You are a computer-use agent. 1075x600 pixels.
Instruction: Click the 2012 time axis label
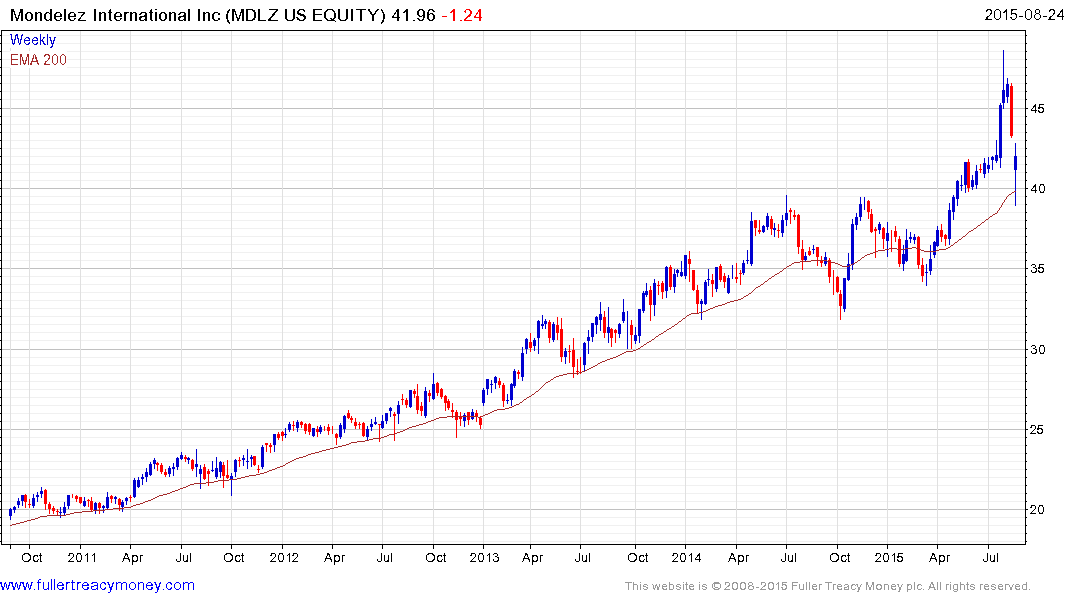[284, 557]
